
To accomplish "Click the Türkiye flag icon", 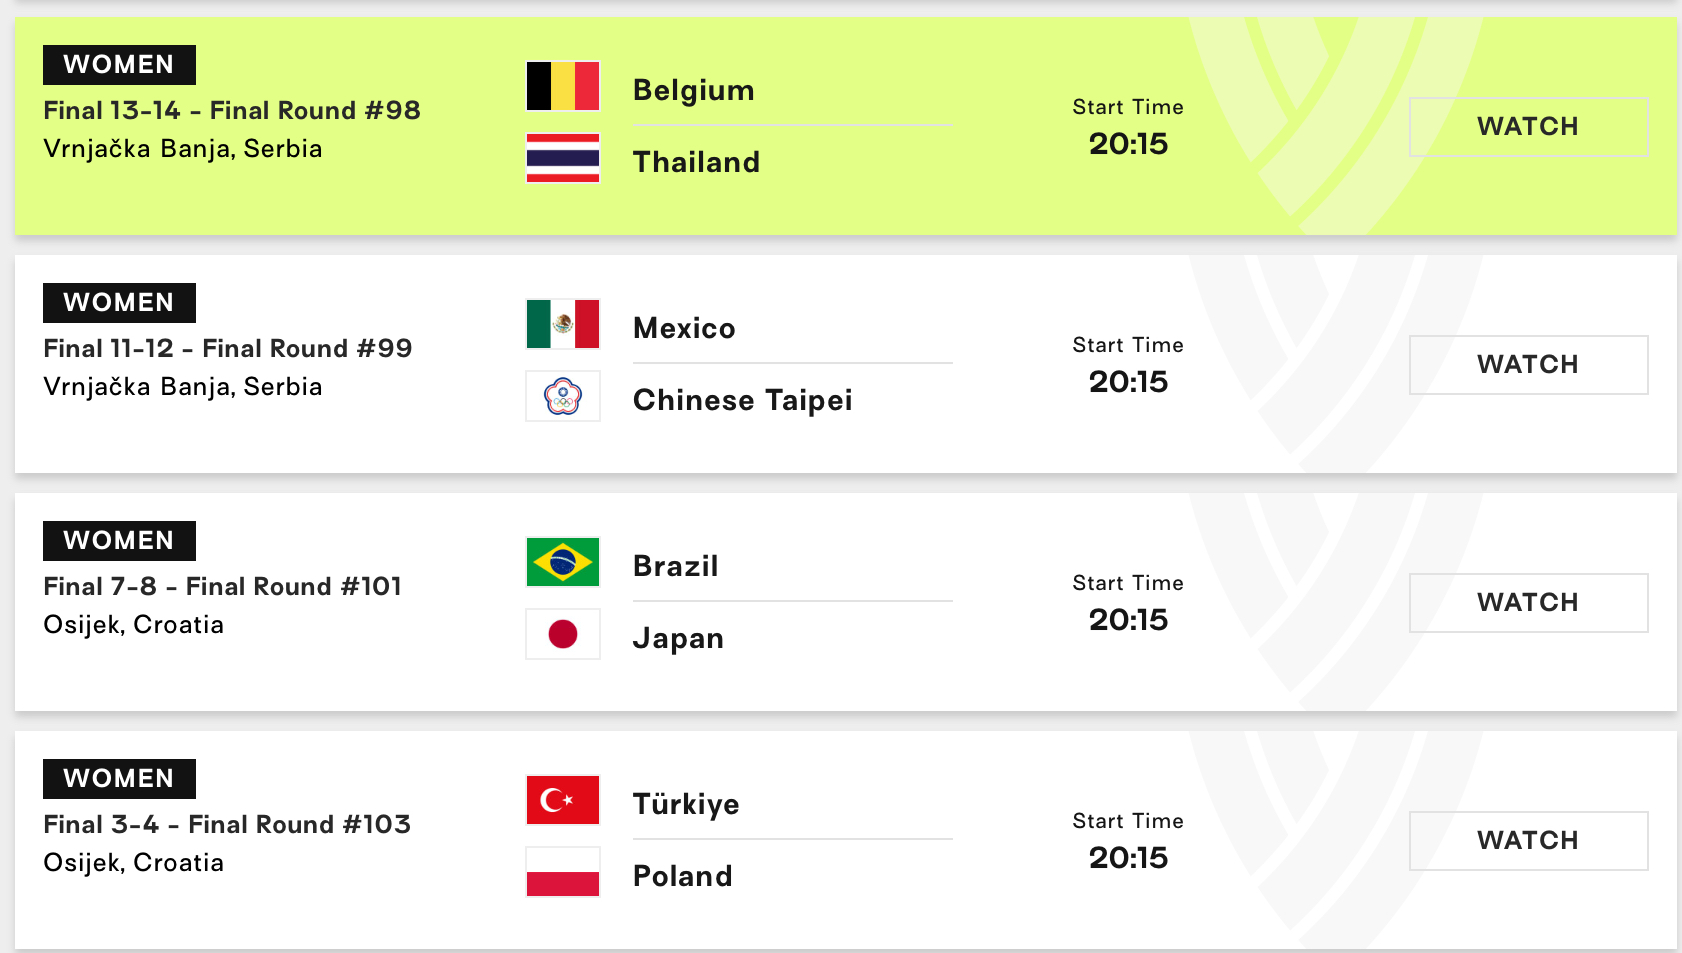I will (x=563, y=800).
